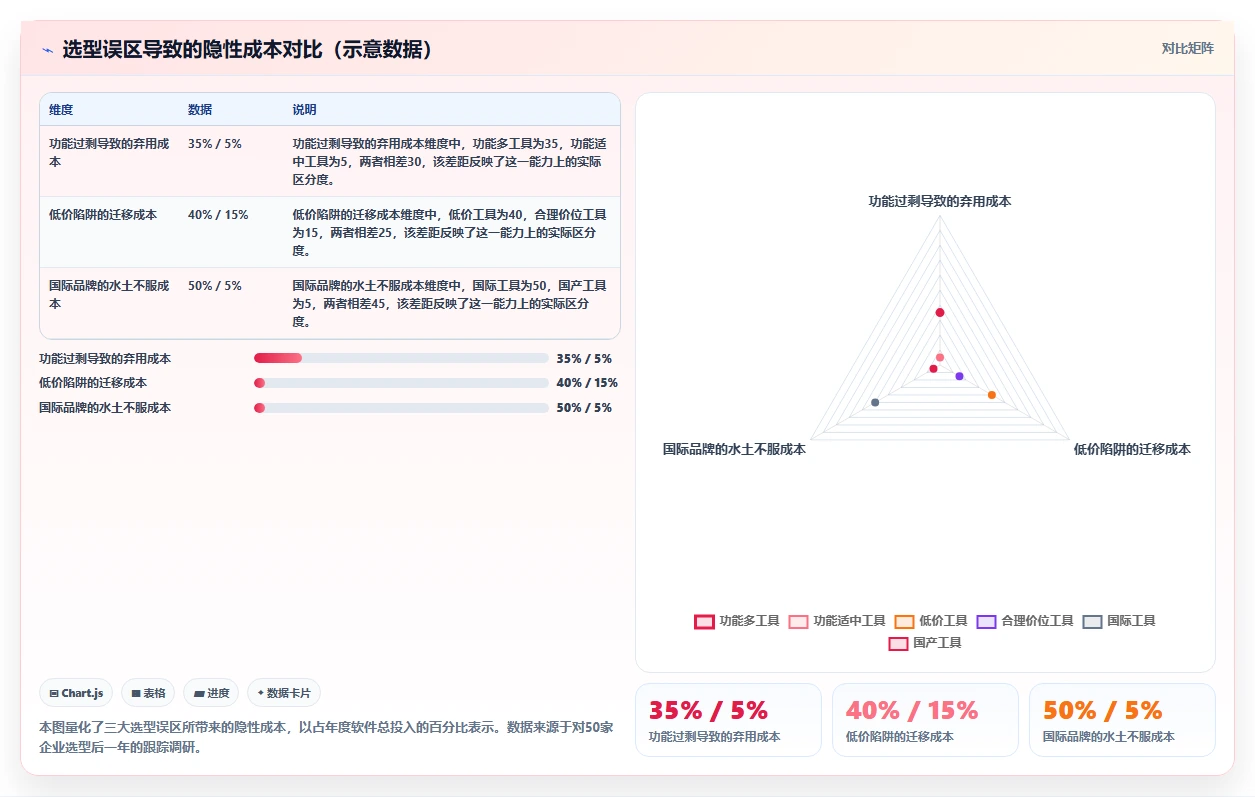Click the radar axis label 功能过剩导致的弃用成本
Screen dimensions: 1255x797
940,201
